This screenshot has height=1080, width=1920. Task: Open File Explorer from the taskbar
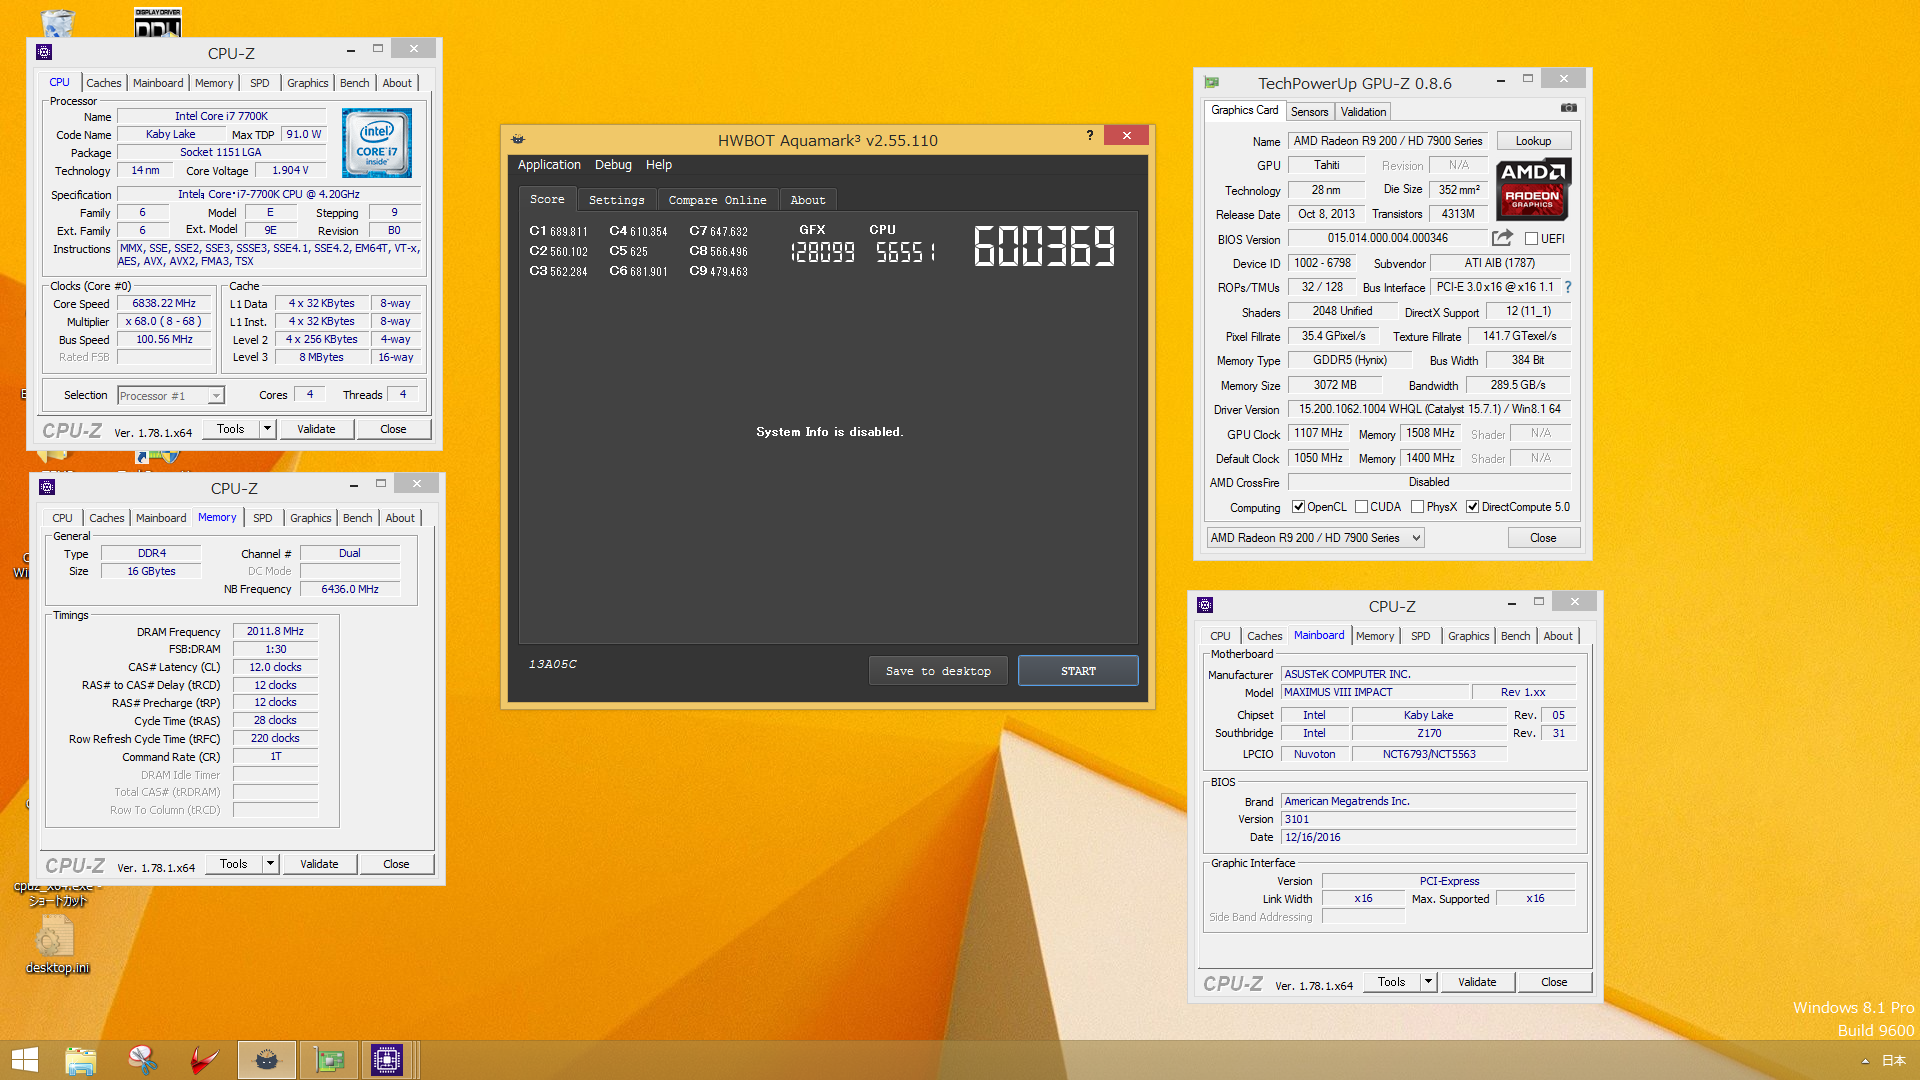(81, 1060)
